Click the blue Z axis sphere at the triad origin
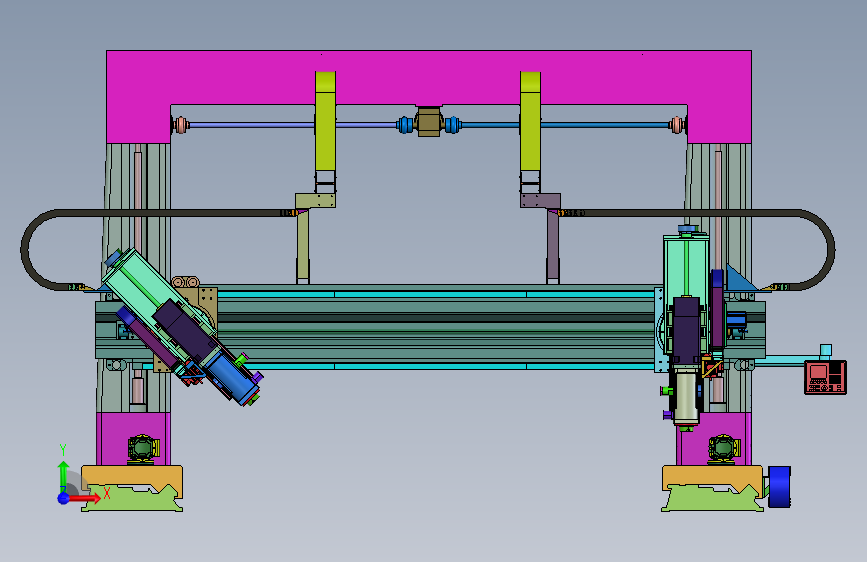 pos(64,498)
